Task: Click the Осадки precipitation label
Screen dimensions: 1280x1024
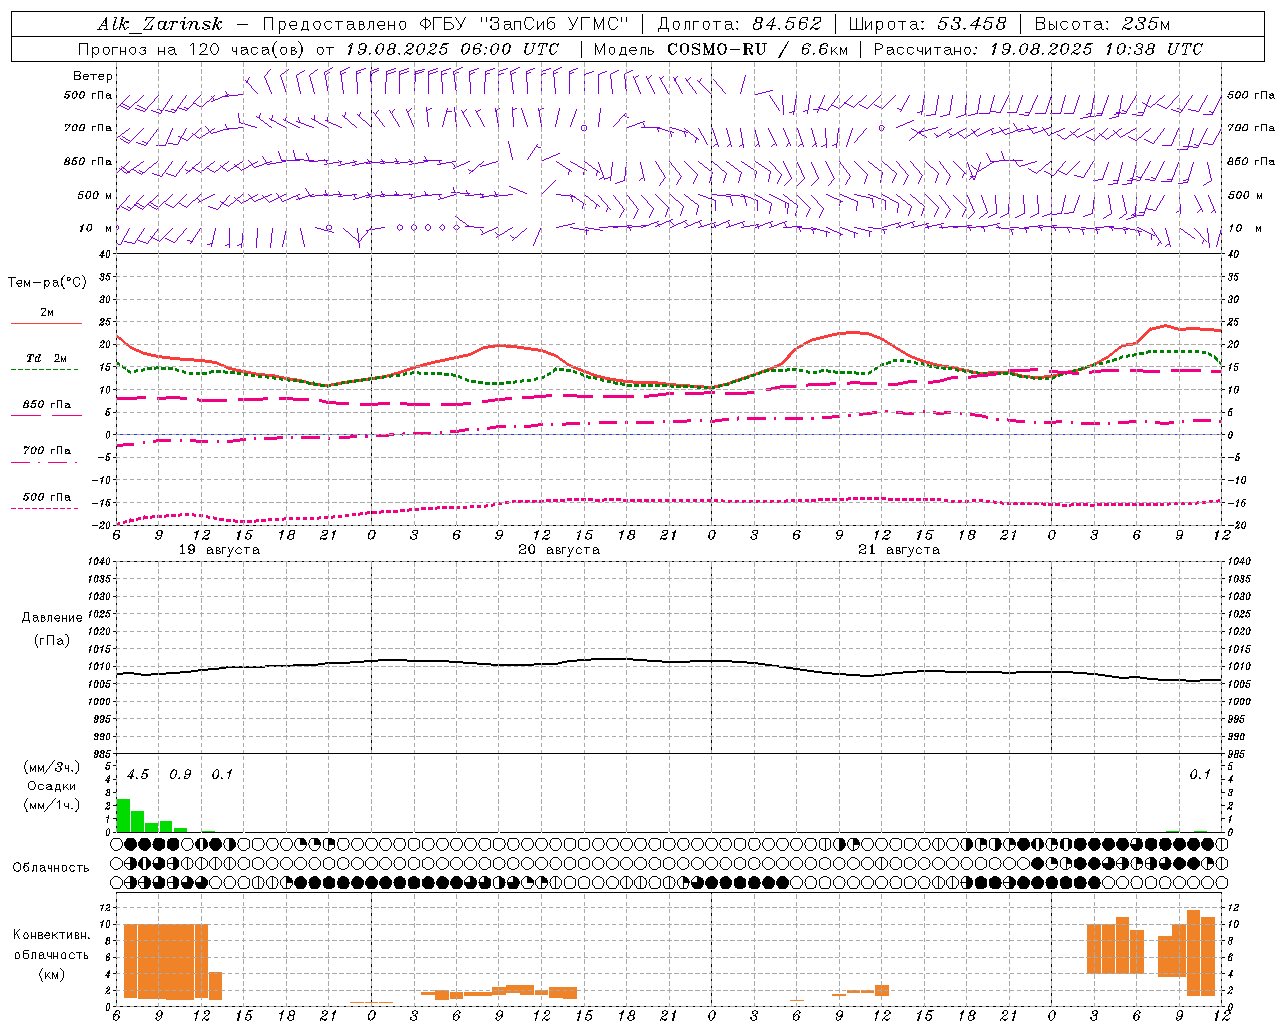Action: [x=52, y=786]
